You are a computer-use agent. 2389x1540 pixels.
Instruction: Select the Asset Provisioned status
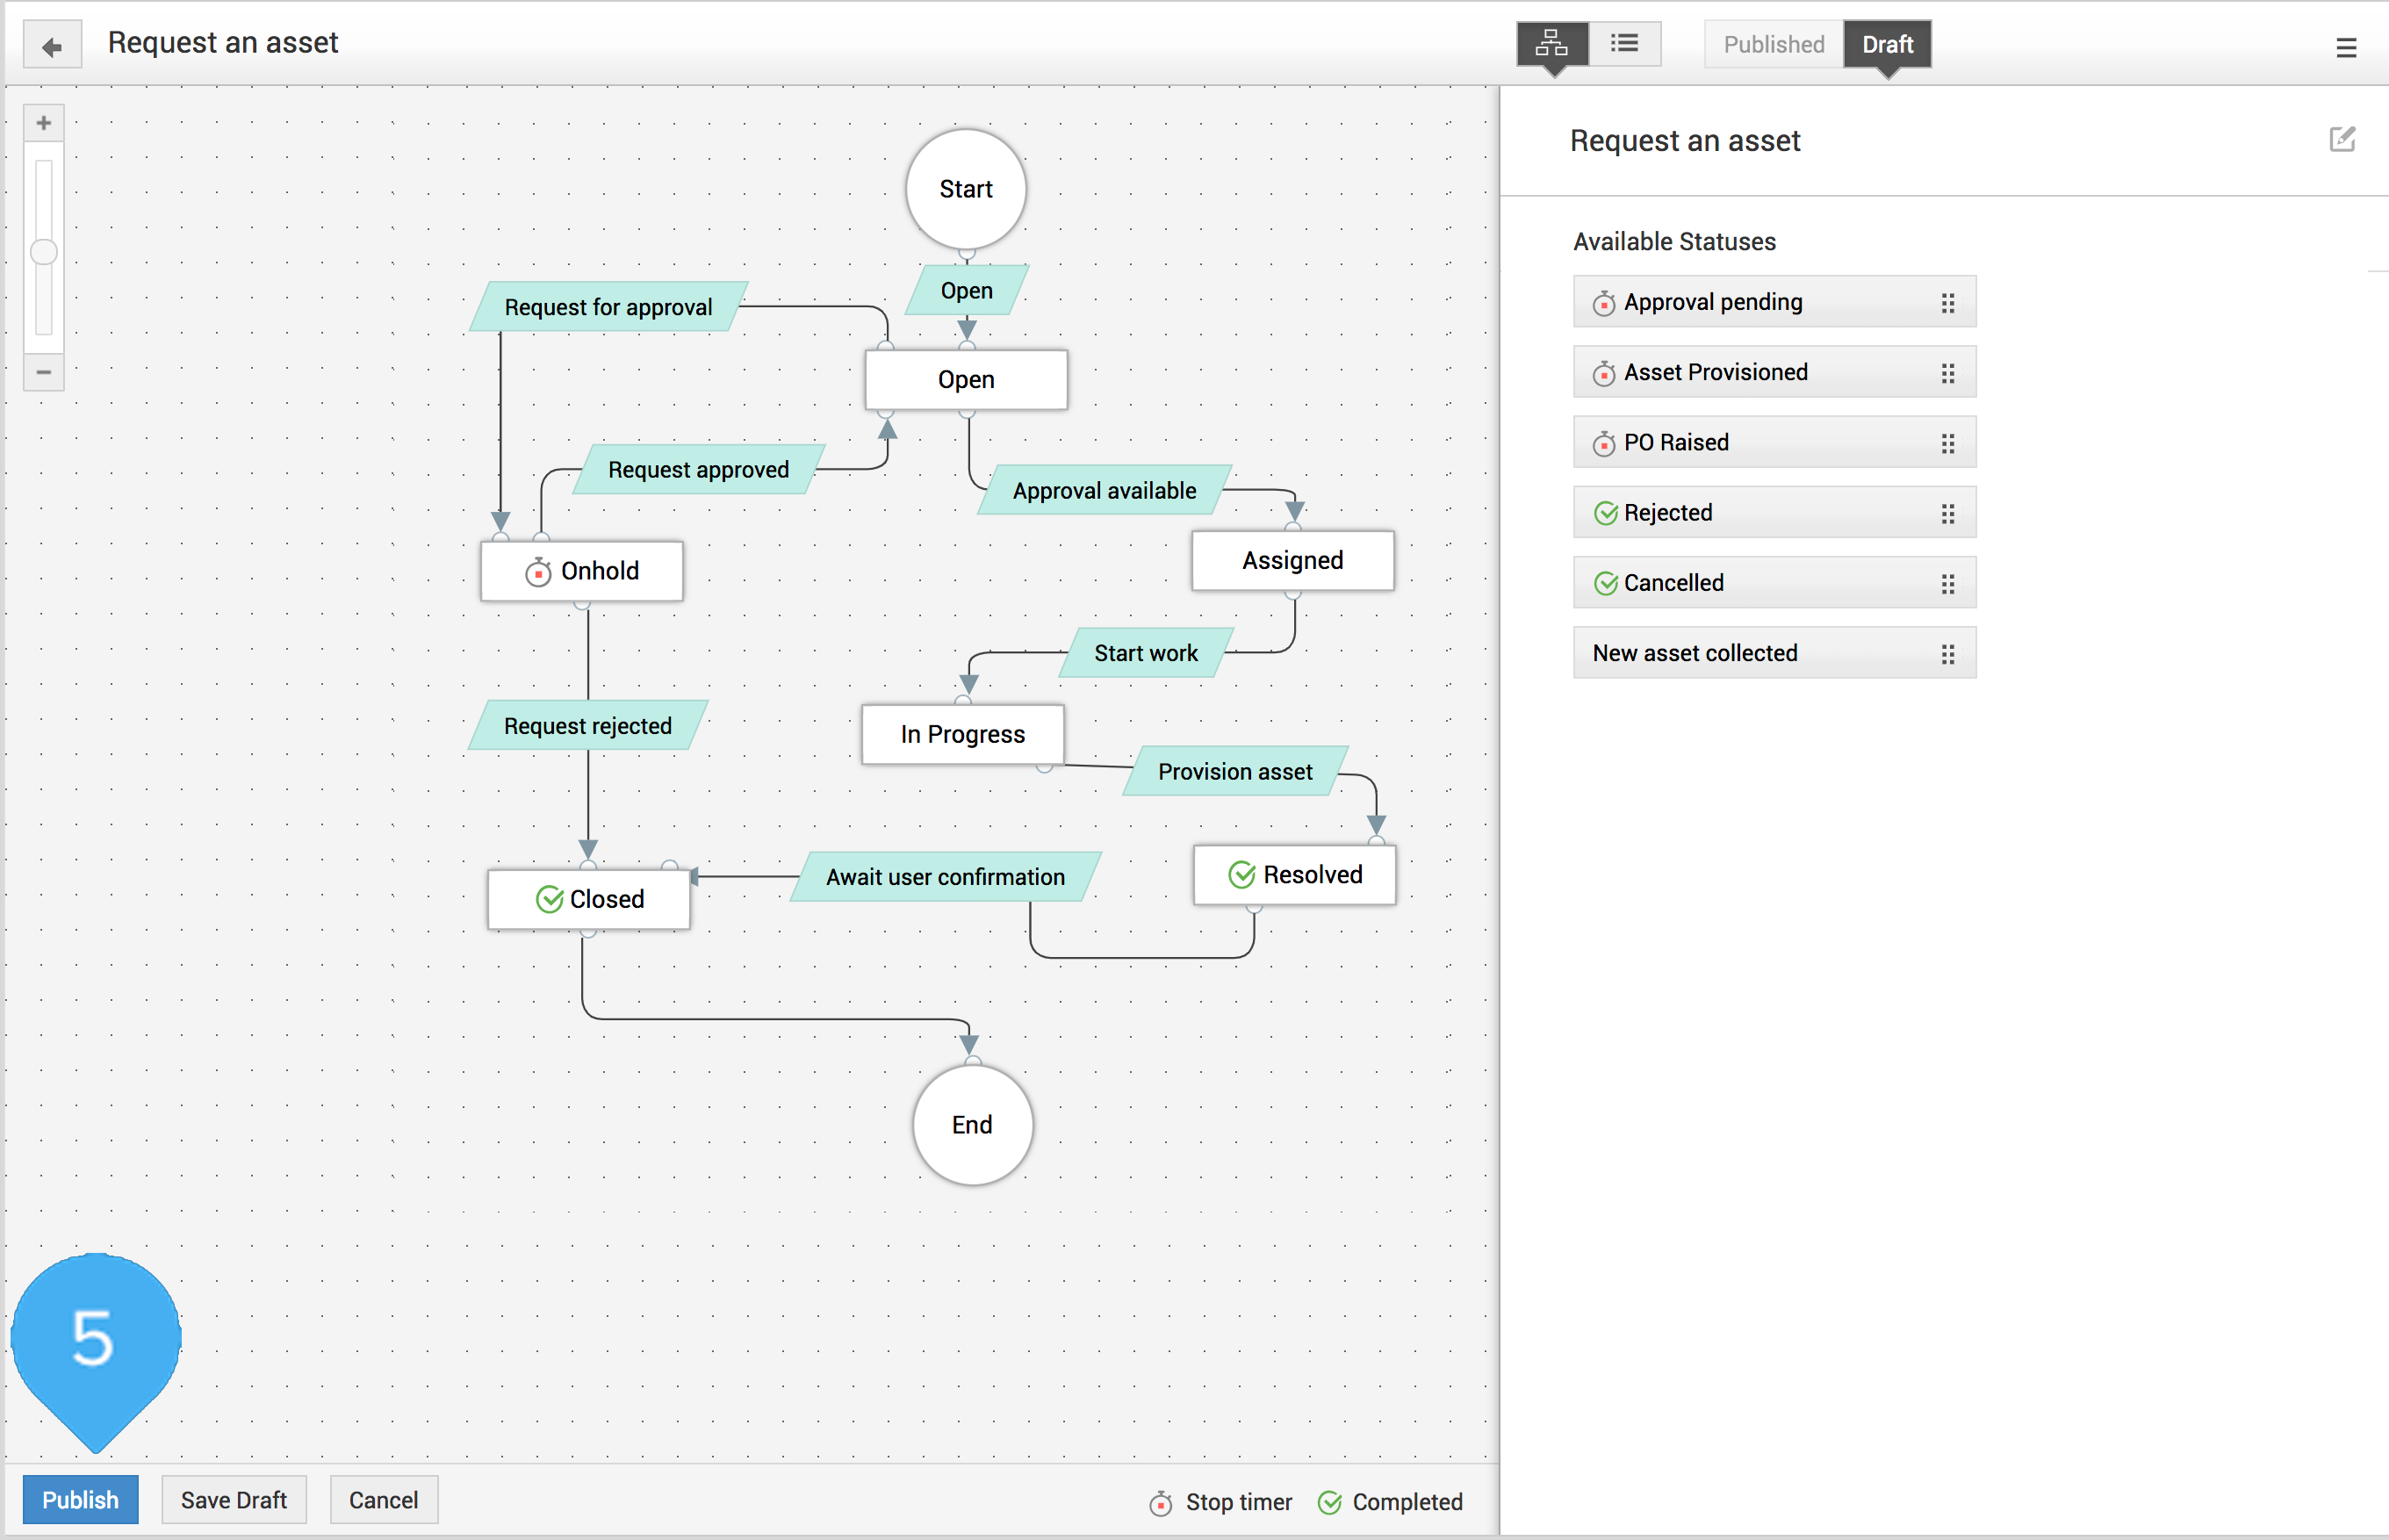(1774, 372)
